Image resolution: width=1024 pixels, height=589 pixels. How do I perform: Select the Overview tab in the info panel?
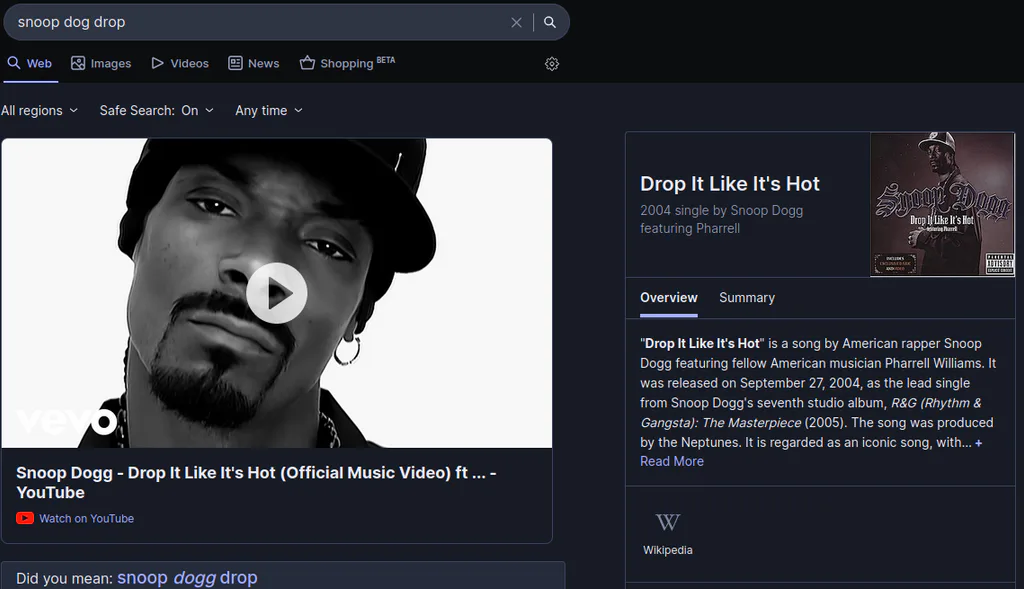(669, 298)
